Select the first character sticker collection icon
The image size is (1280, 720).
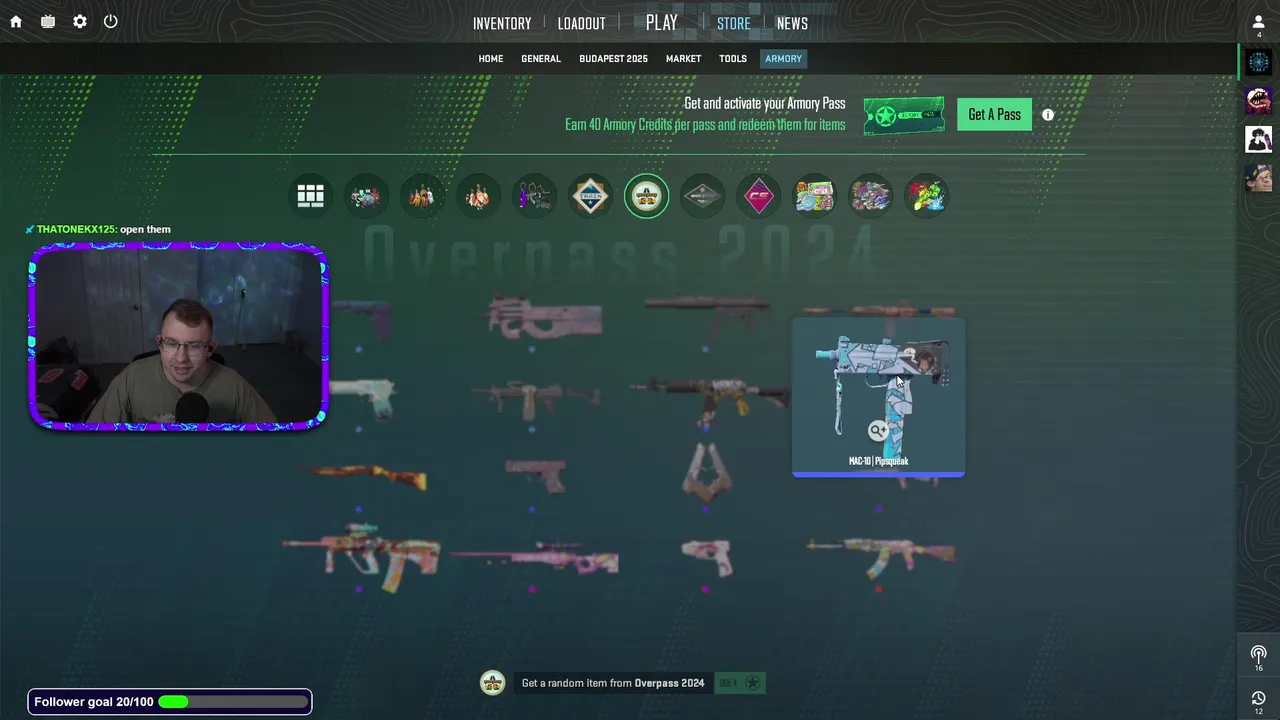366,196
